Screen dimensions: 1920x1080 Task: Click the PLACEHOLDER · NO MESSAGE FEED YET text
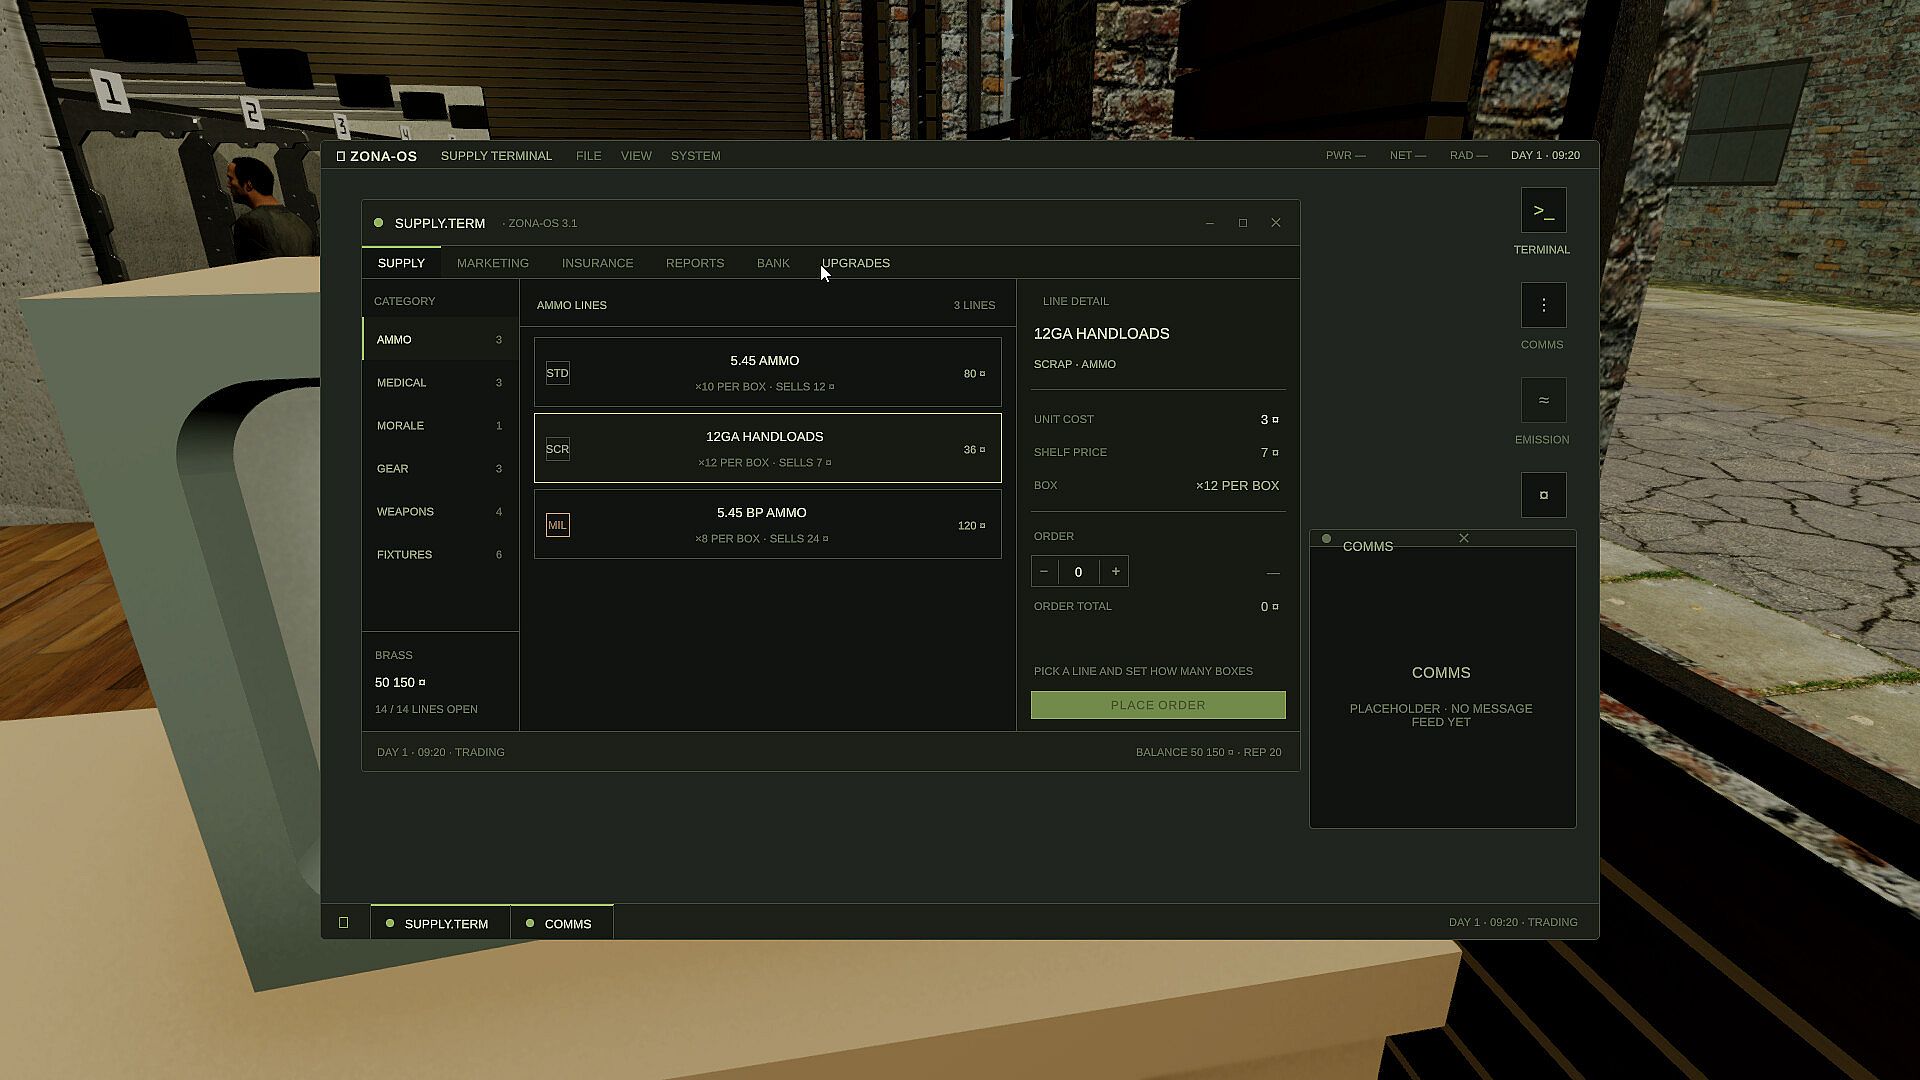(x=1441, y=715)
